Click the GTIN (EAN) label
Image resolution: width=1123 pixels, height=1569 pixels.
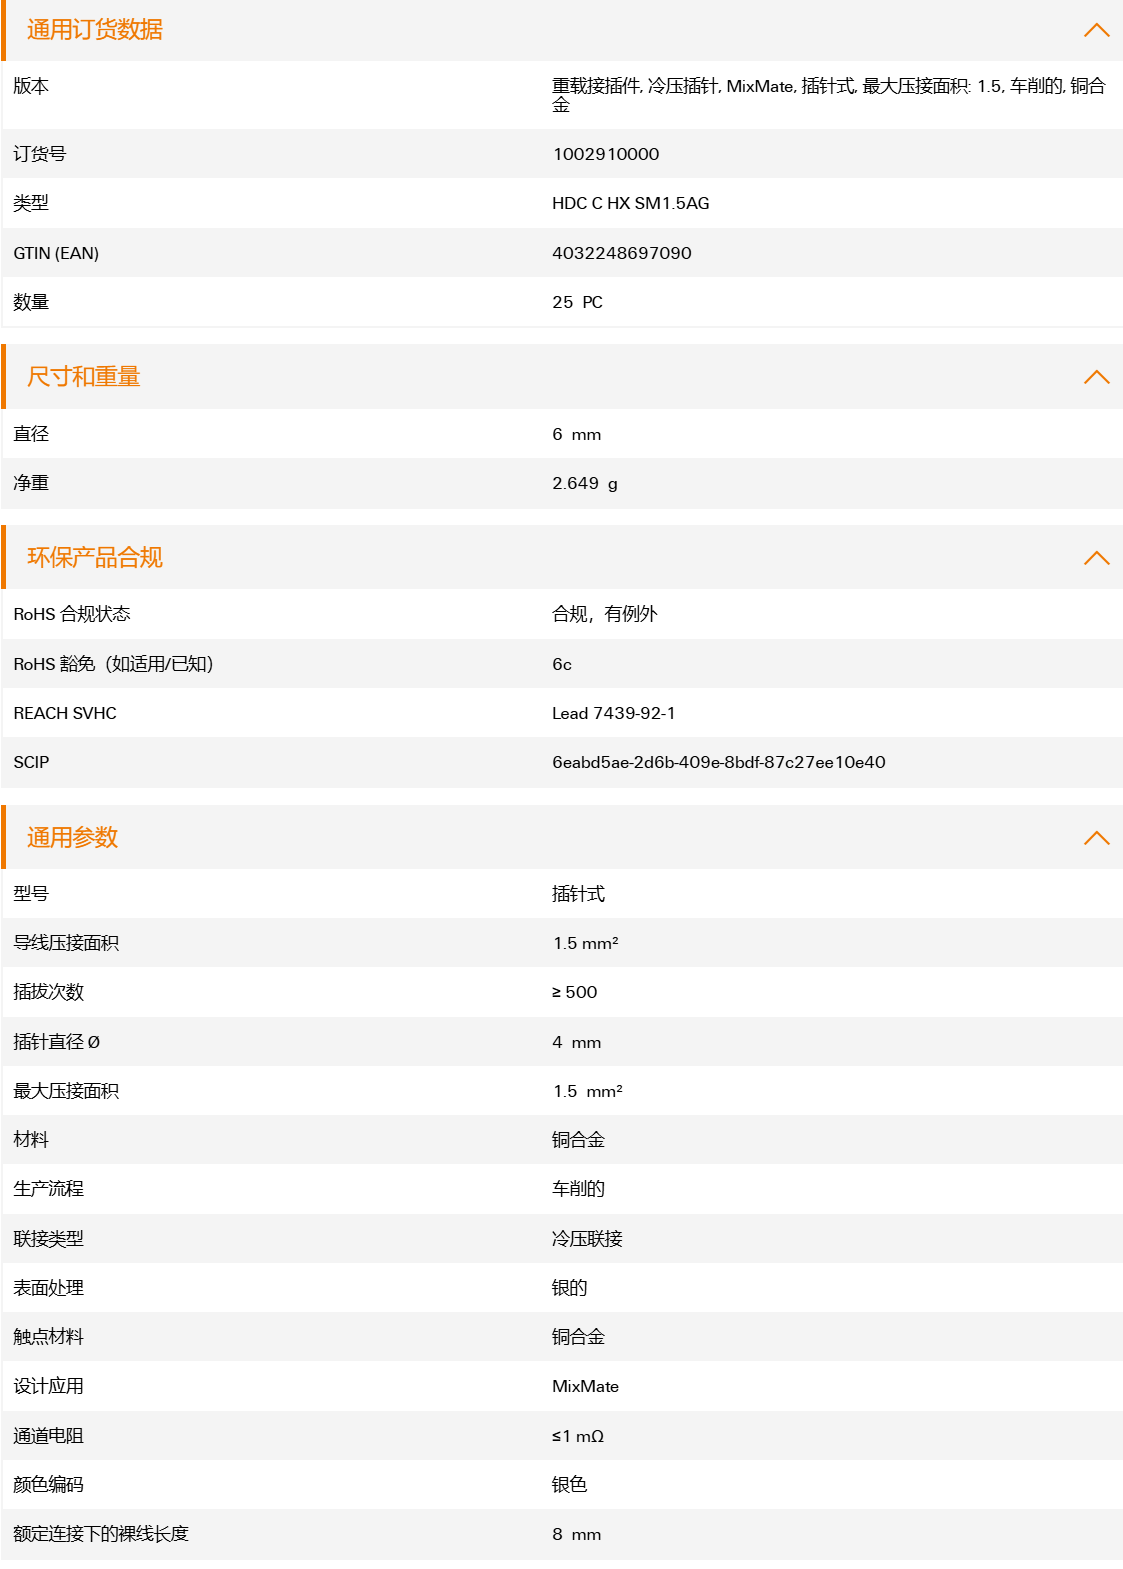56,253
